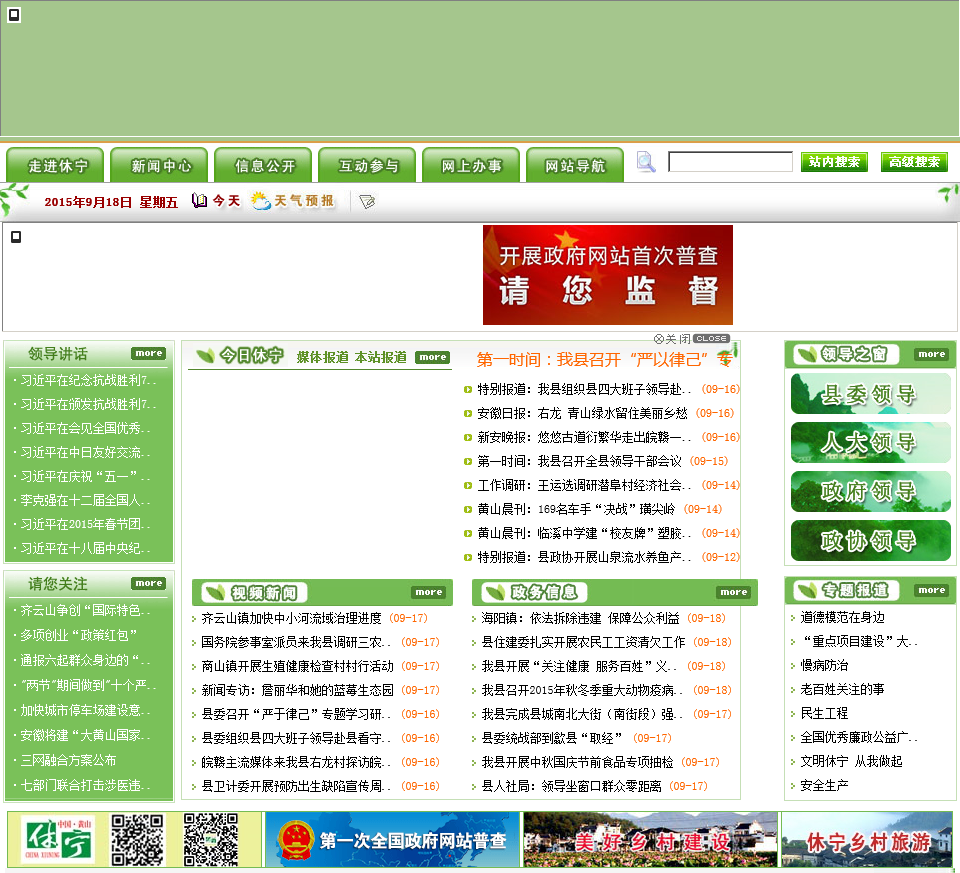Open 人大领导 banner button
The height and width of the screenshot is (873, 960).
(x=871, y=443)
